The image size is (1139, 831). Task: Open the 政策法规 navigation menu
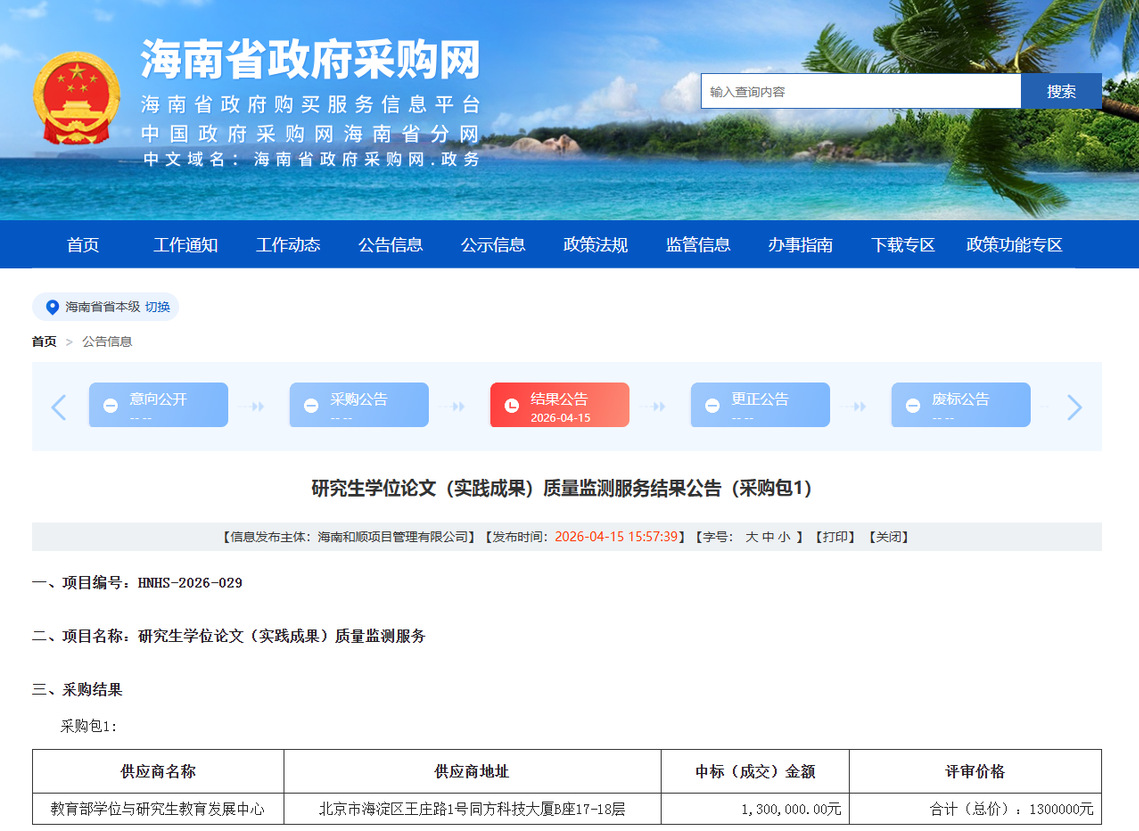point(595,245)
